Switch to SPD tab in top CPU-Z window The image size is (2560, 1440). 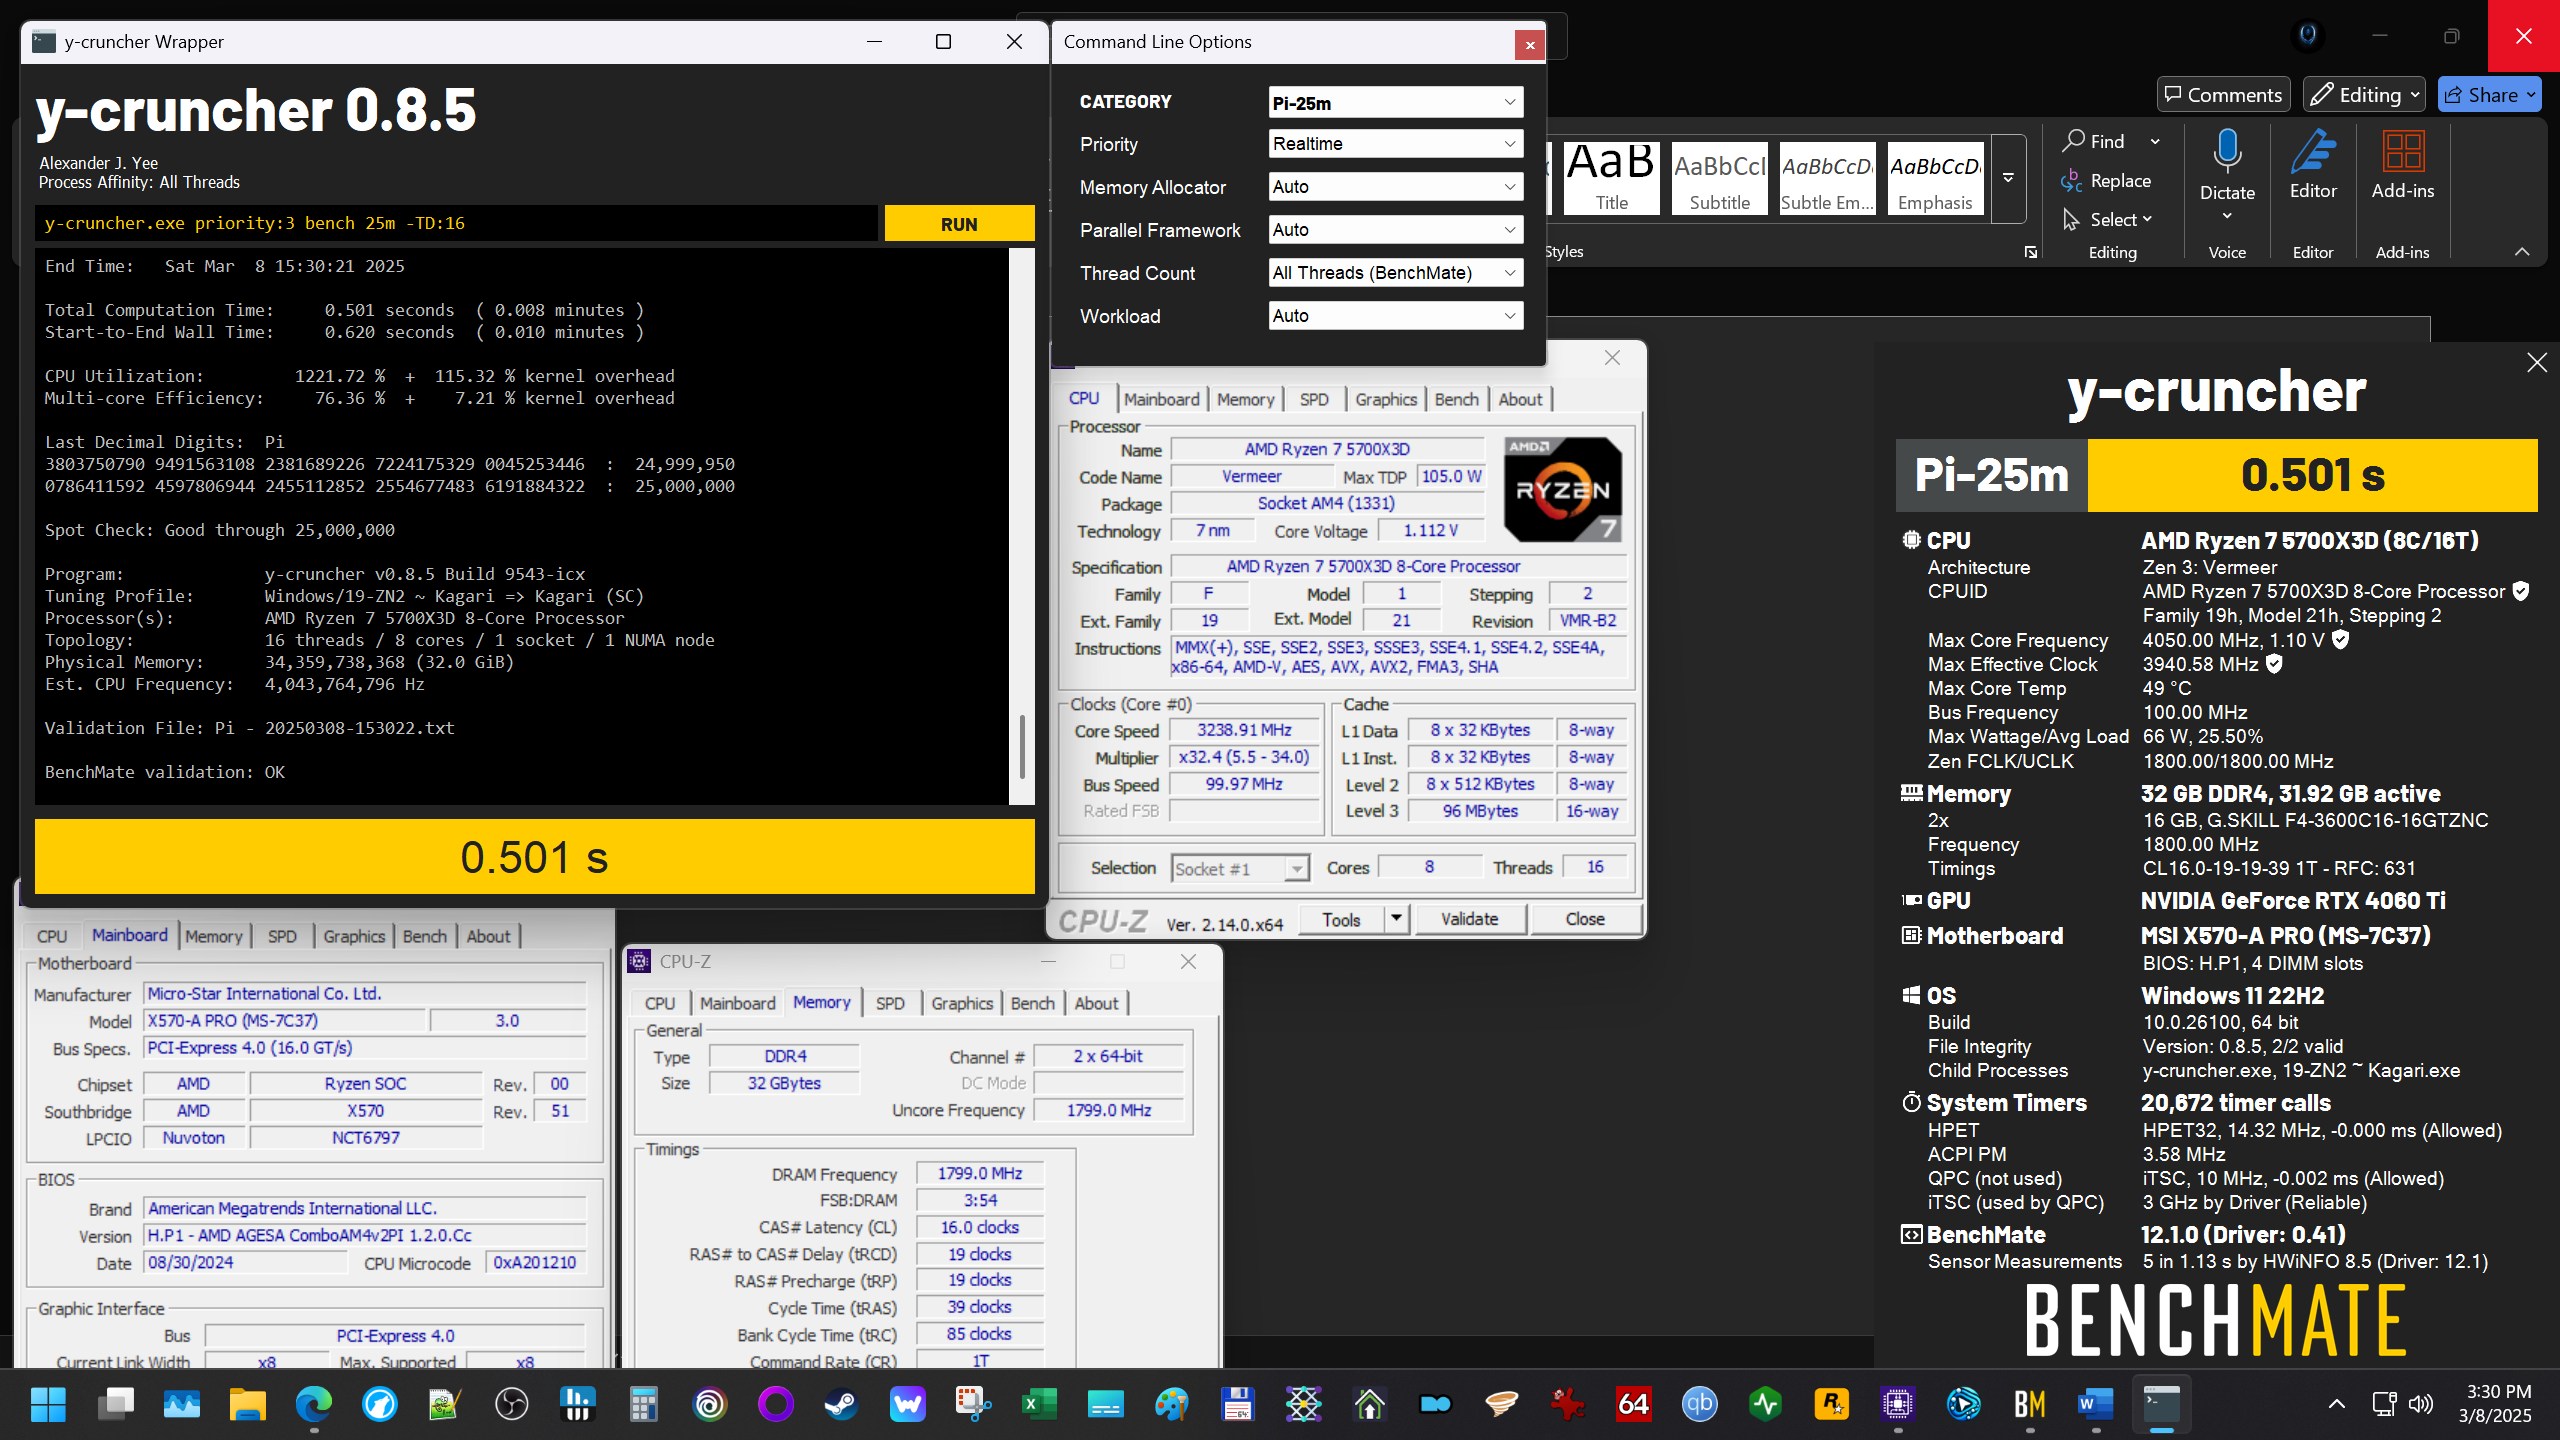[x=1314, y=399]
